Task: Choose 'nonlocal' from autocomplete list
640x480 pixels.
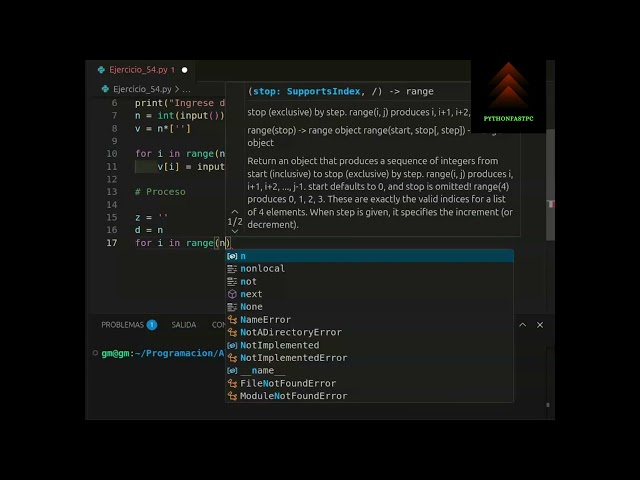Action: click(x=369, y=269)
